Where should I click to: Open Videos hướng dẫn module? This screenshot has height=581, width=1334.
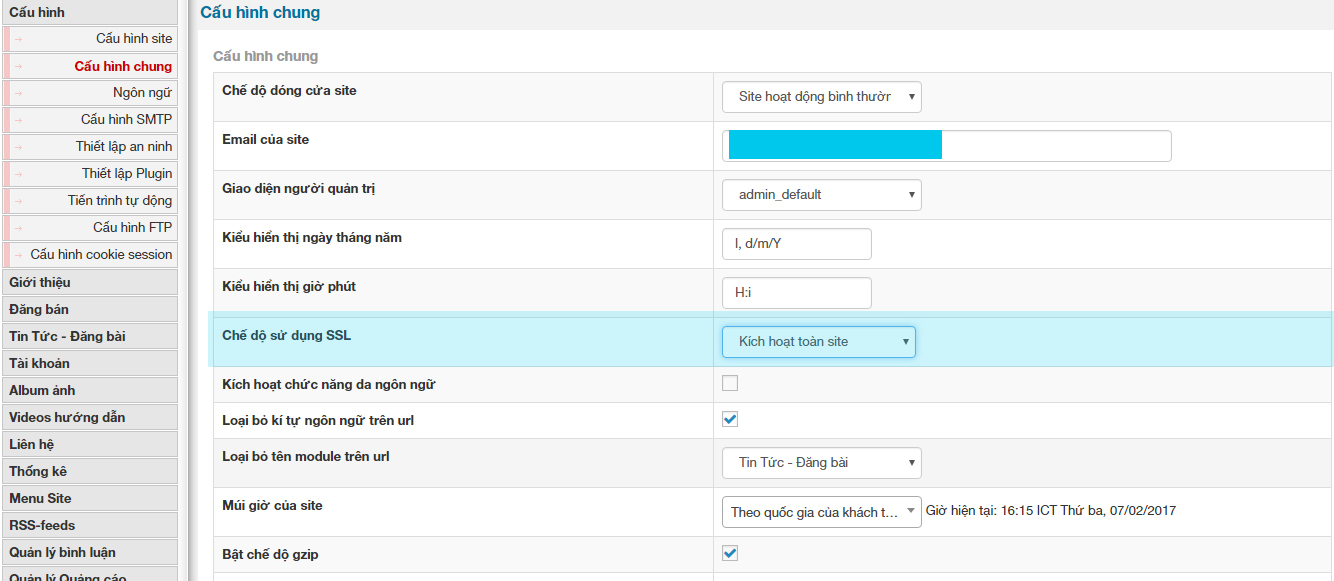pyautogui.click(x=89, y=417)
